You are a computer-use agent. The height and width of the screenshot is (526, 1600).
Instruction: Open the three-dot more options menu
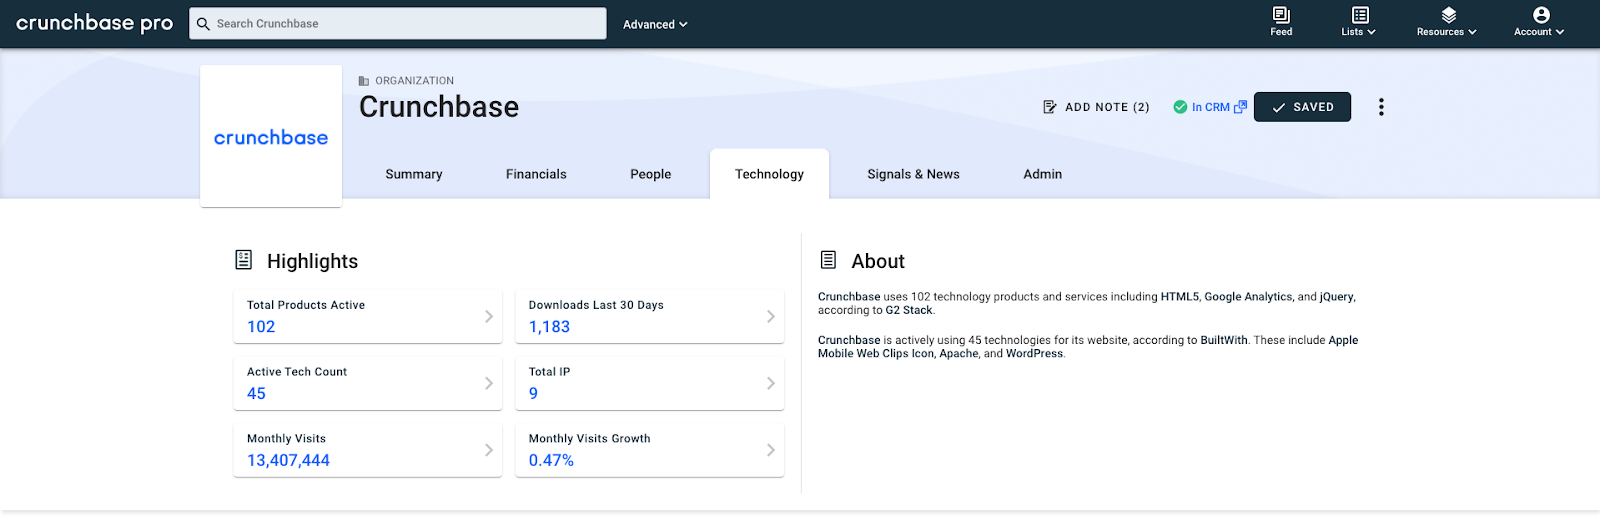pyautogui.click(x=1381, y=107)
